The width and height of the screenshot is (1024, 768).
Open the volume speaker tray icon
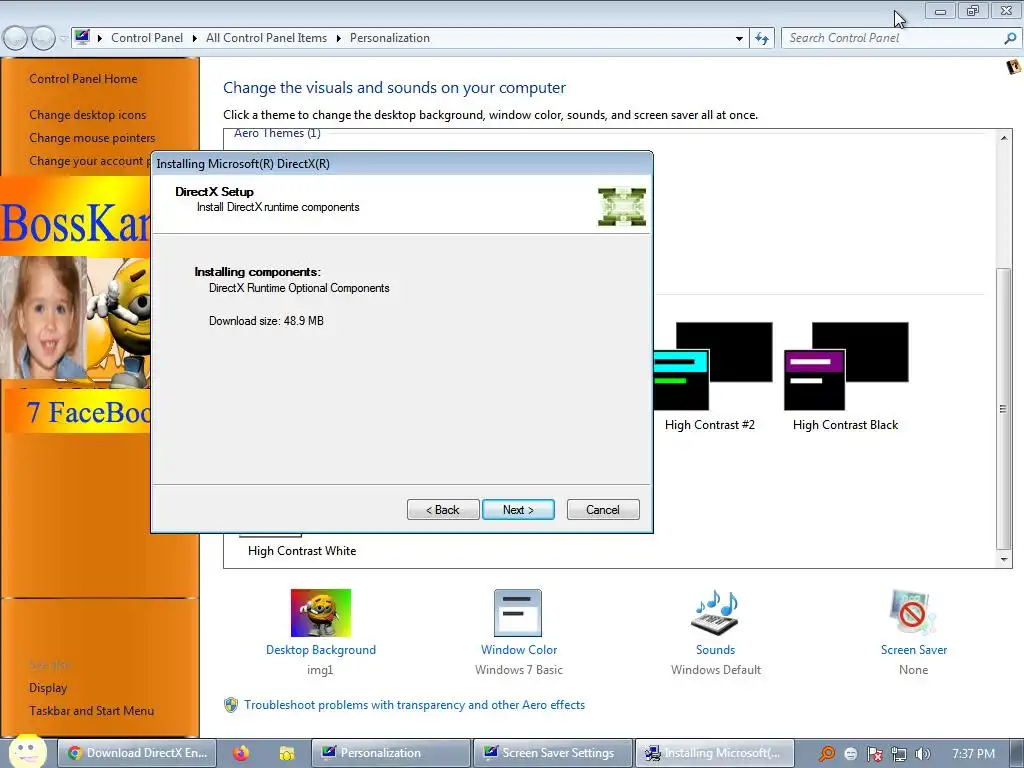pos(922,754)
